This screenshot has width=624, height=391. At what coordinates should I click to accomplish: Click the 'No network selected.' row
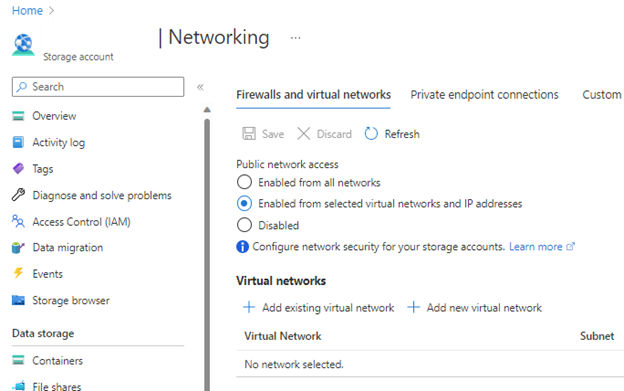pyautogui.click(x=430, y=364)
